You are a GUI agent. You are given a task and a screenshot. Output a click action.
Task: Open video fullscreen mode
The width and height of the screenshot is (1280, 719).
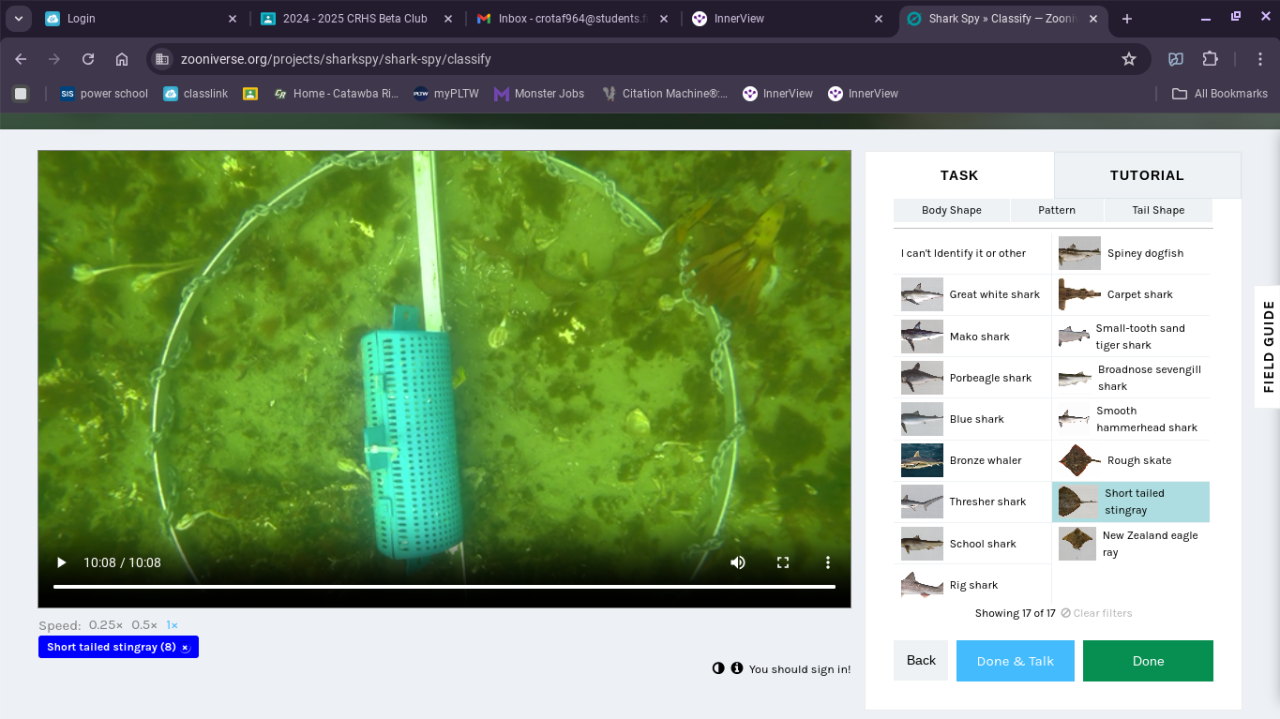[x=783, y=562]
